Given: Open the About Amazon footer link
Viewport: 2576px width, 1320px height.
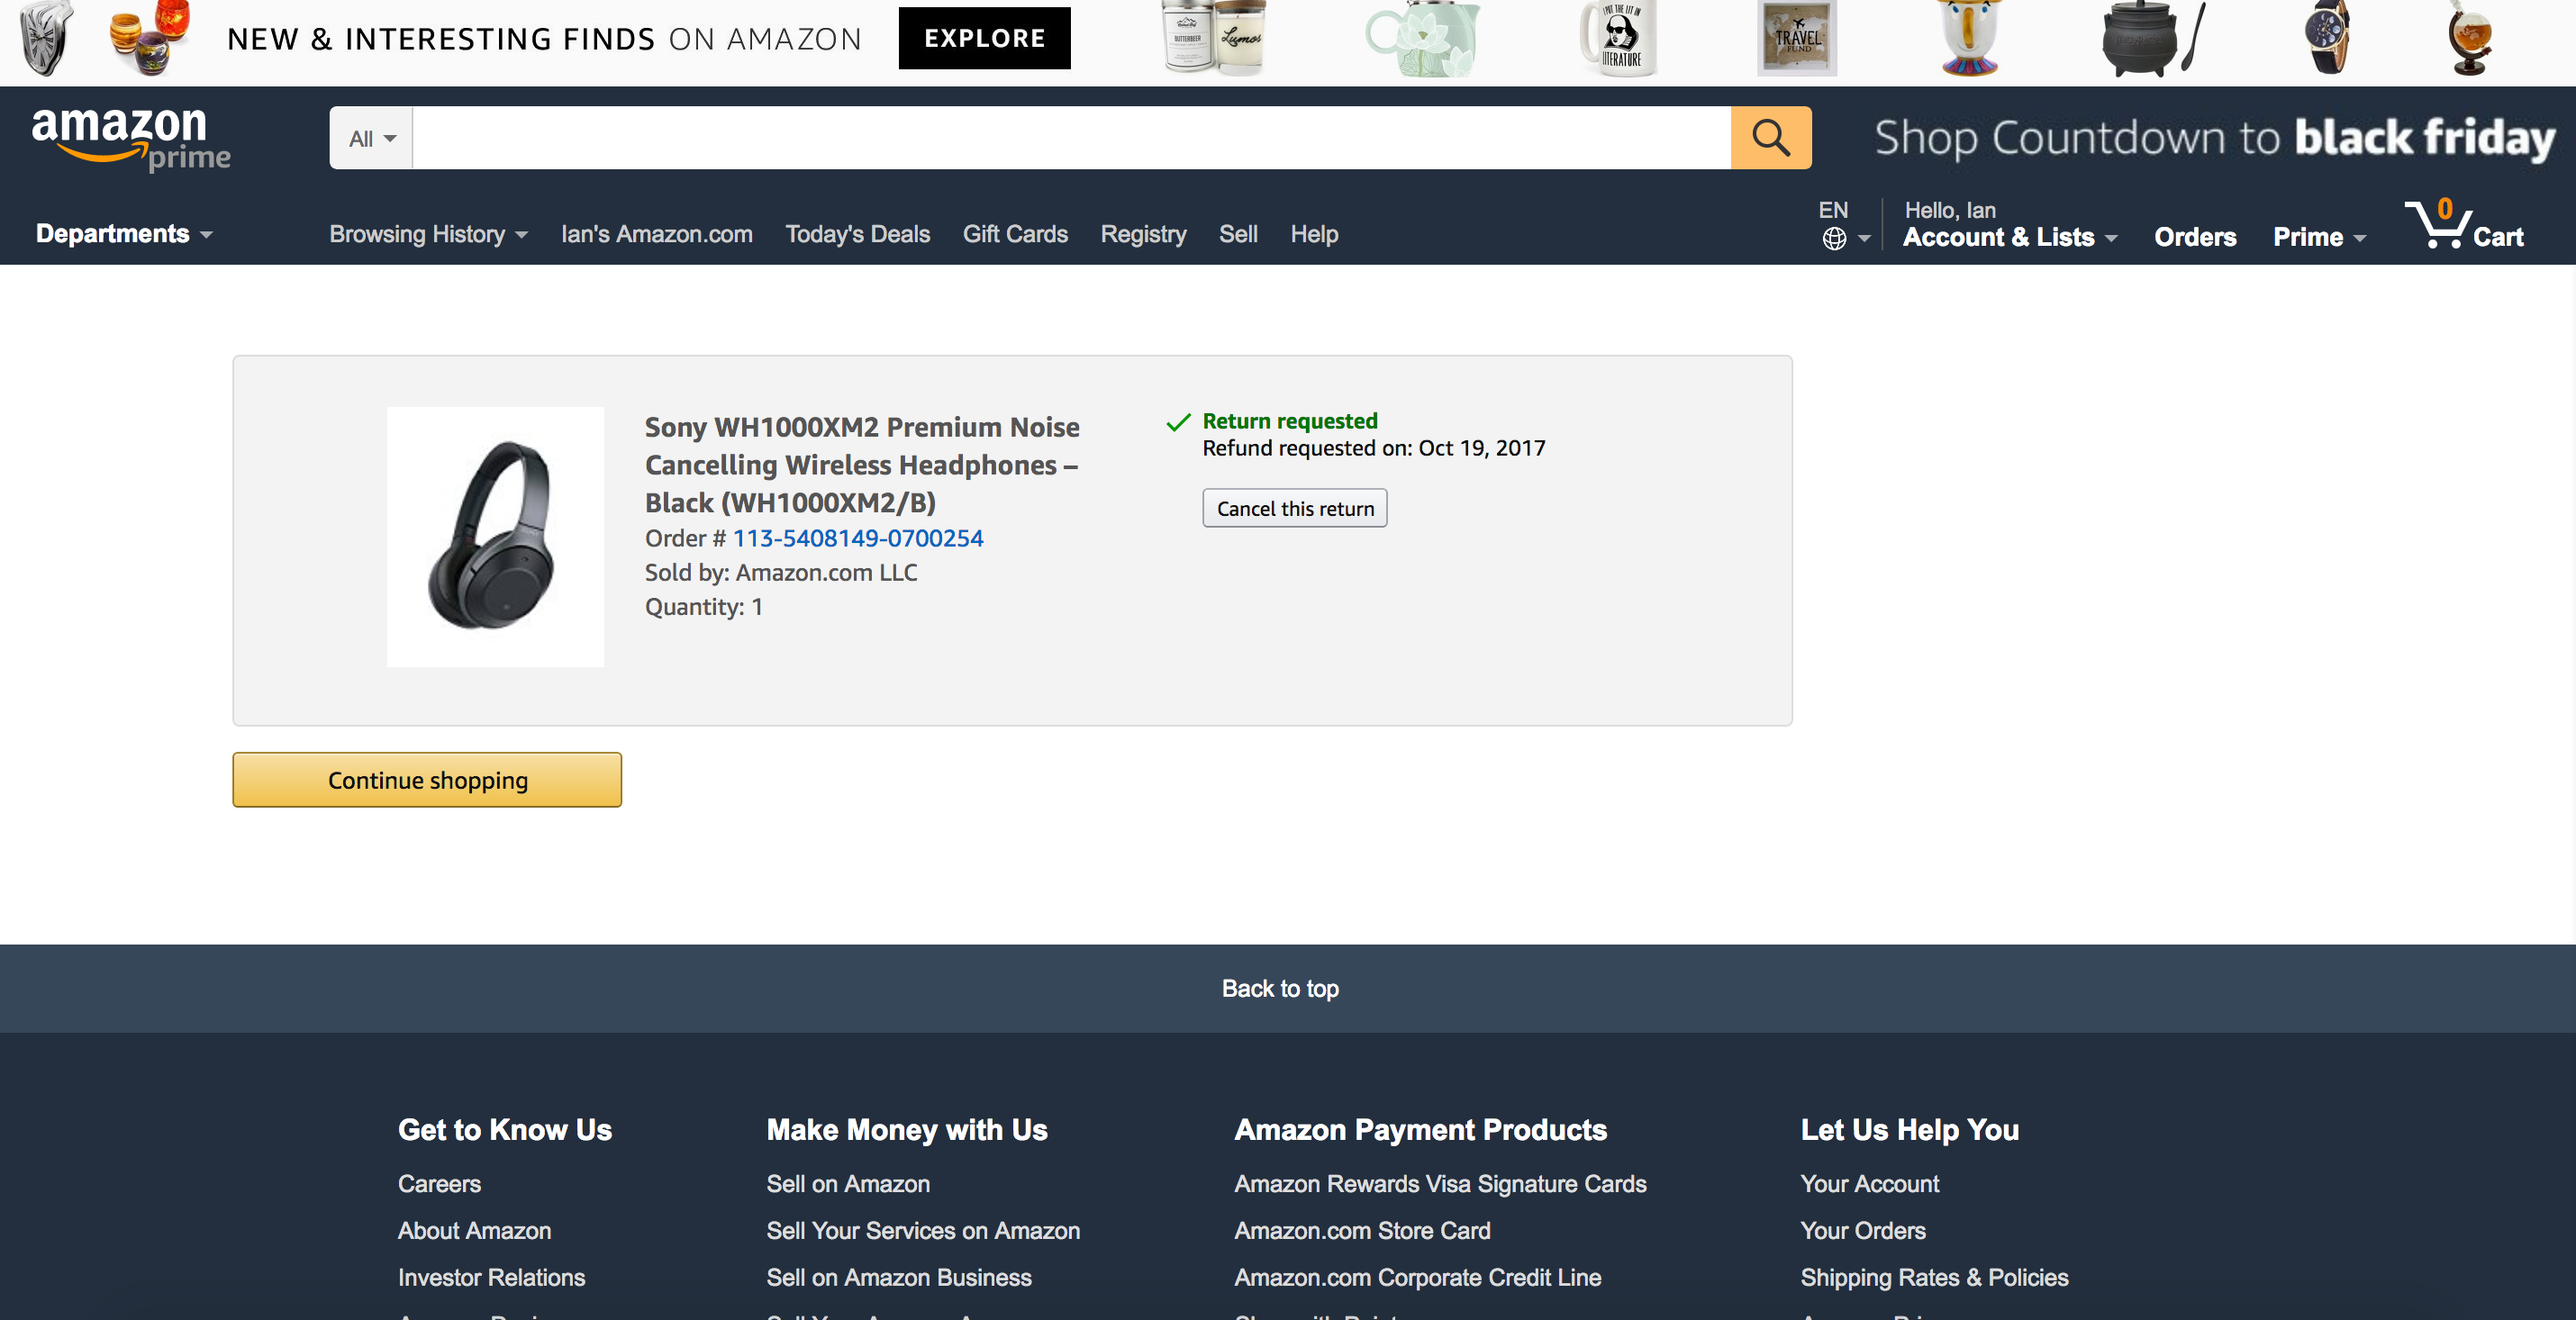Looking at the screenshot, I should coord(474,1231).
